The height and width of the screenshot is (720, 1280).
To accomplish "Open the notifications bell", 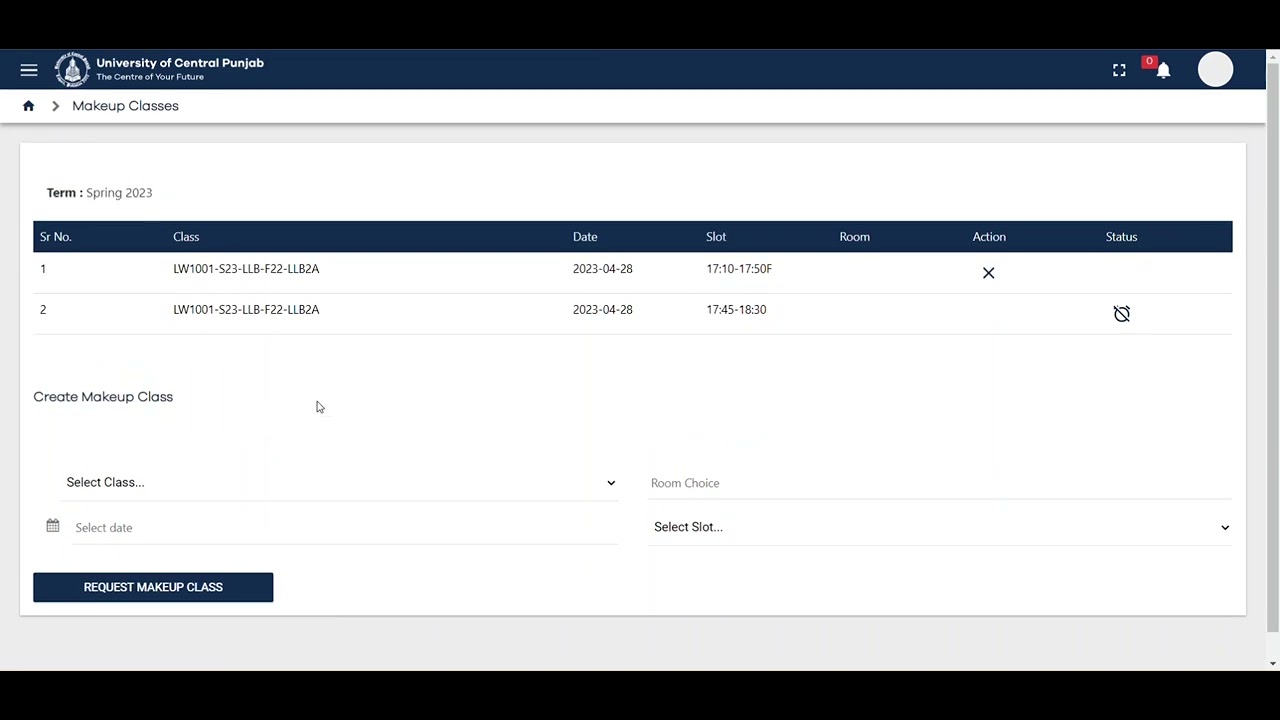I will 1163,71.
